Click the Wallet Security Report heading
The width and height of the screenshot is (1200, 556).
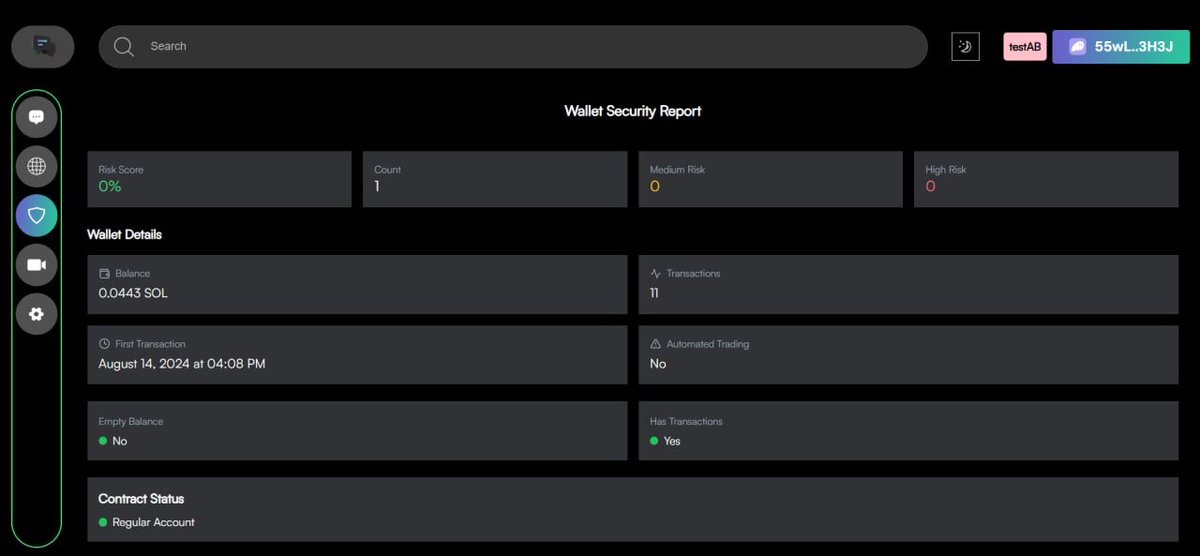pyautogui.click(x=633, y=111)
